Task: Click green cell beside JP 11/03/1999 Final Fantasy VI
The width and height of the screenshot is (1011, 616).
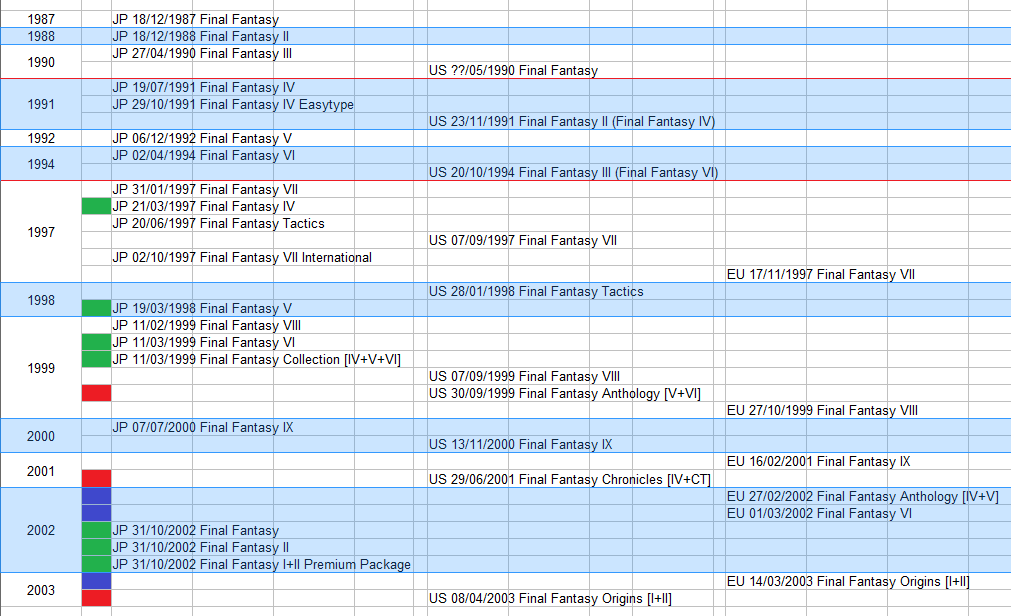Action: coord(97,343)
